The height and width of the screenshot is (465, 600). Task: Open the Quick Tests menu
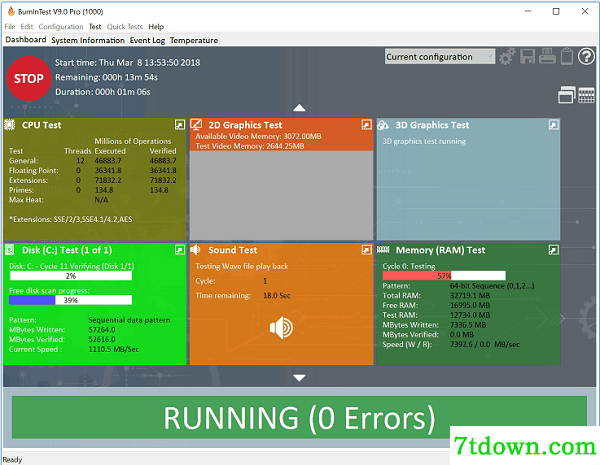(x=124, y=27)
